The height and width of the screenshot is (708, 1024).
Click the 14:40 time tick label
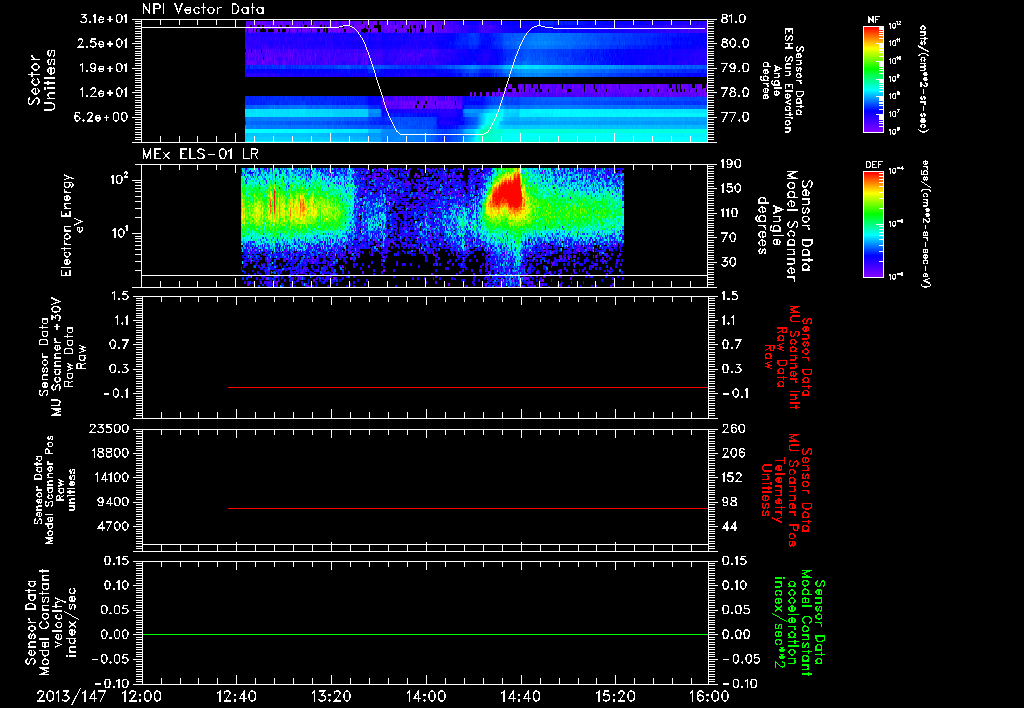(x=520, y=696)
